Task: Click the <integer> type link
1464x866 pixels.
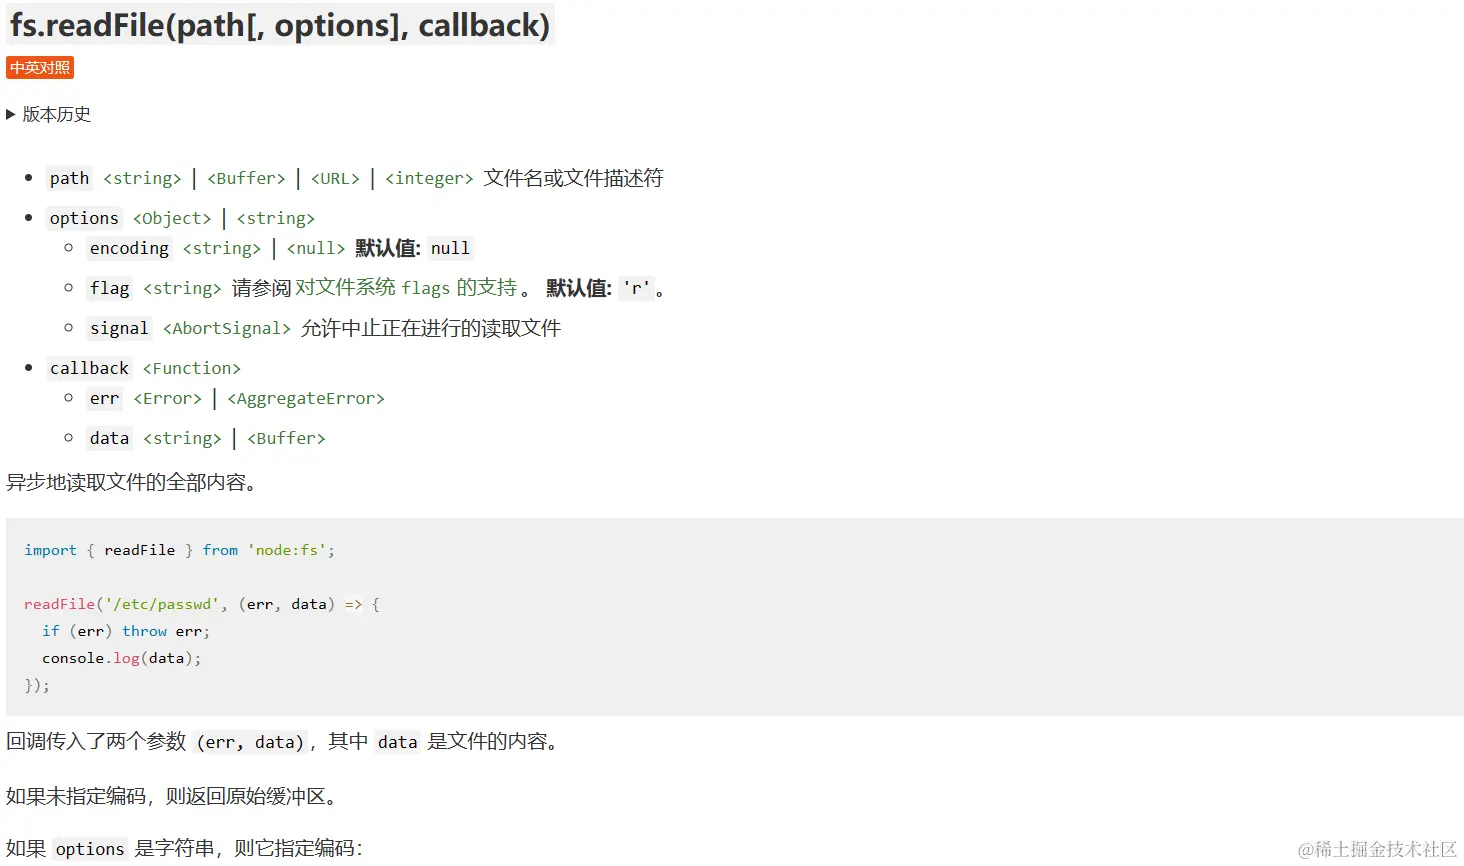Action: pyautogui.click(x=429, y=178)
